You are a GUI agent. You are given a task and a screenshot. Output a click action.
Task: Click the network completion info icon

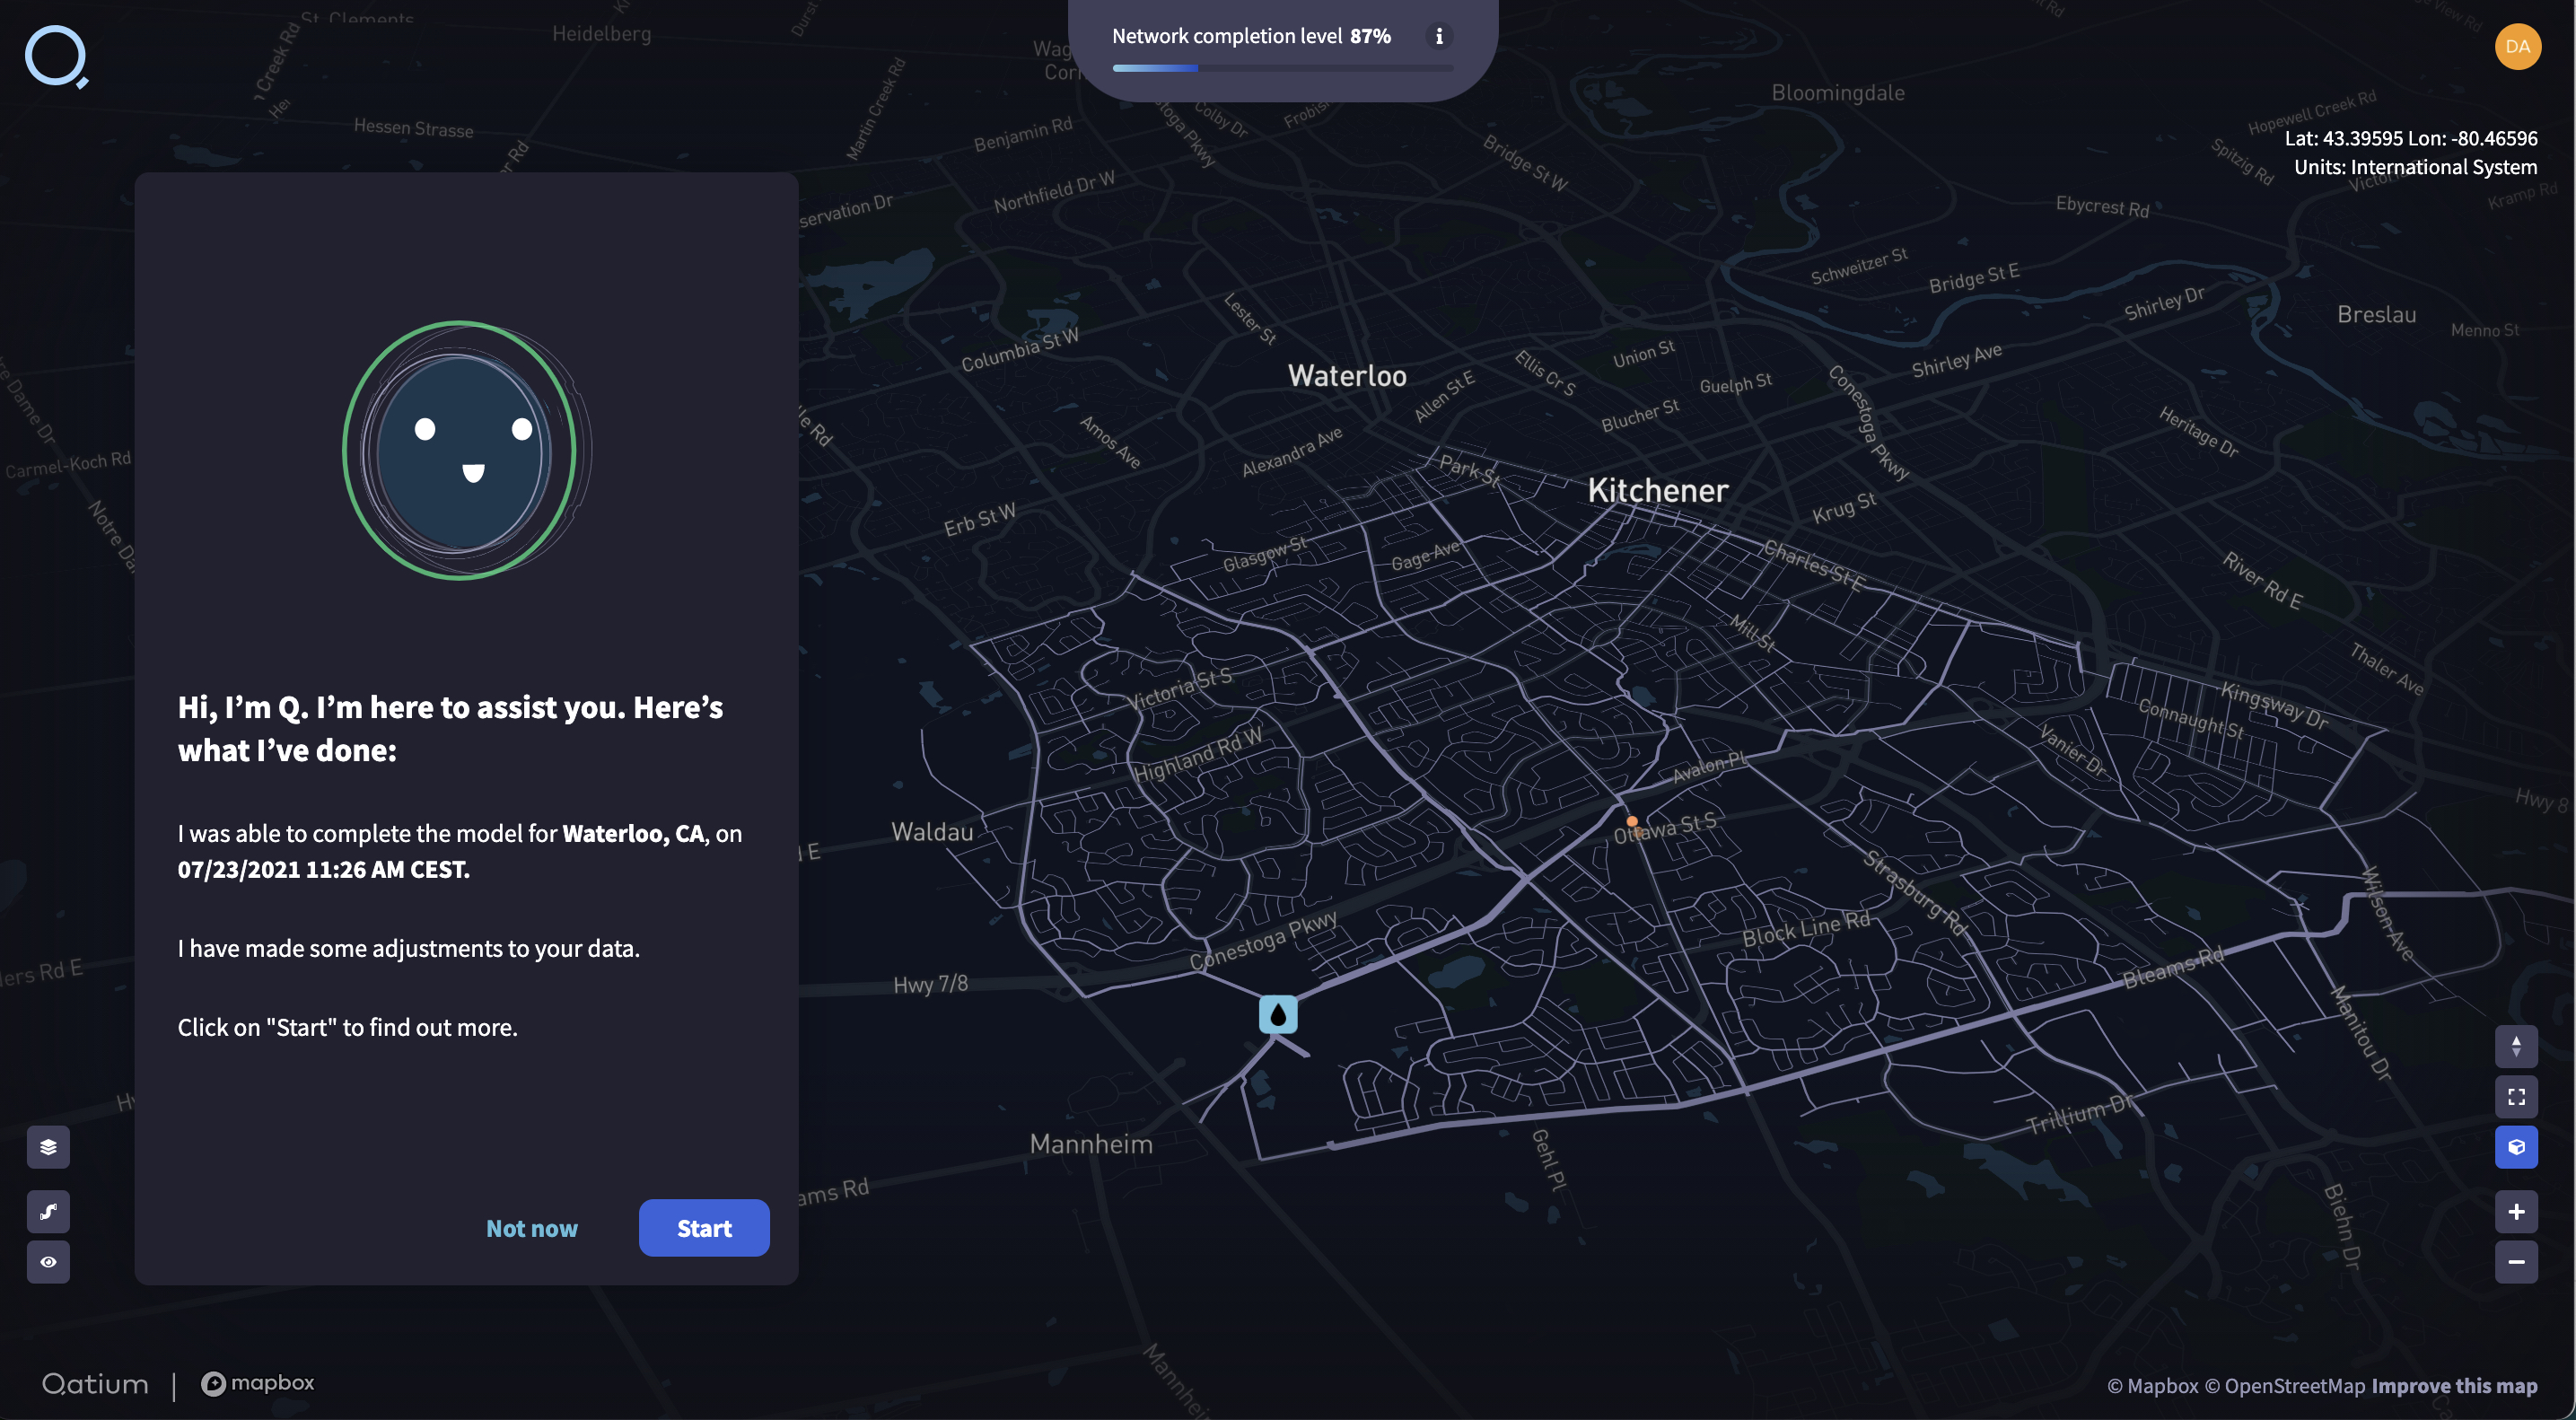(1439, 36)
